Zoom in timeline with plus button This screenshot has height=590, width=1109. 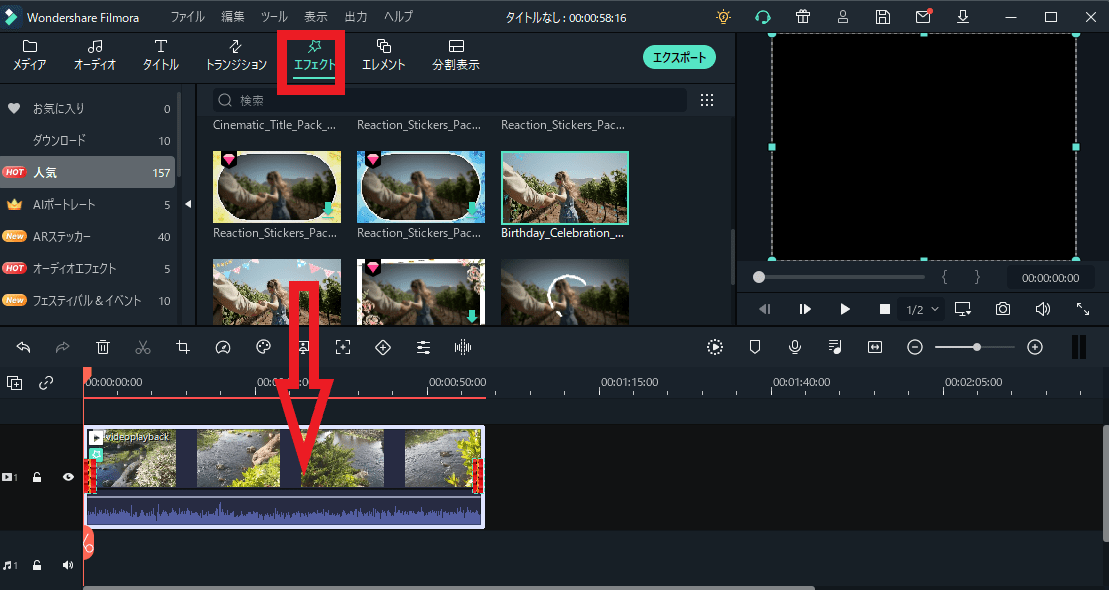pyautogui.click(x=1035, y=347)
